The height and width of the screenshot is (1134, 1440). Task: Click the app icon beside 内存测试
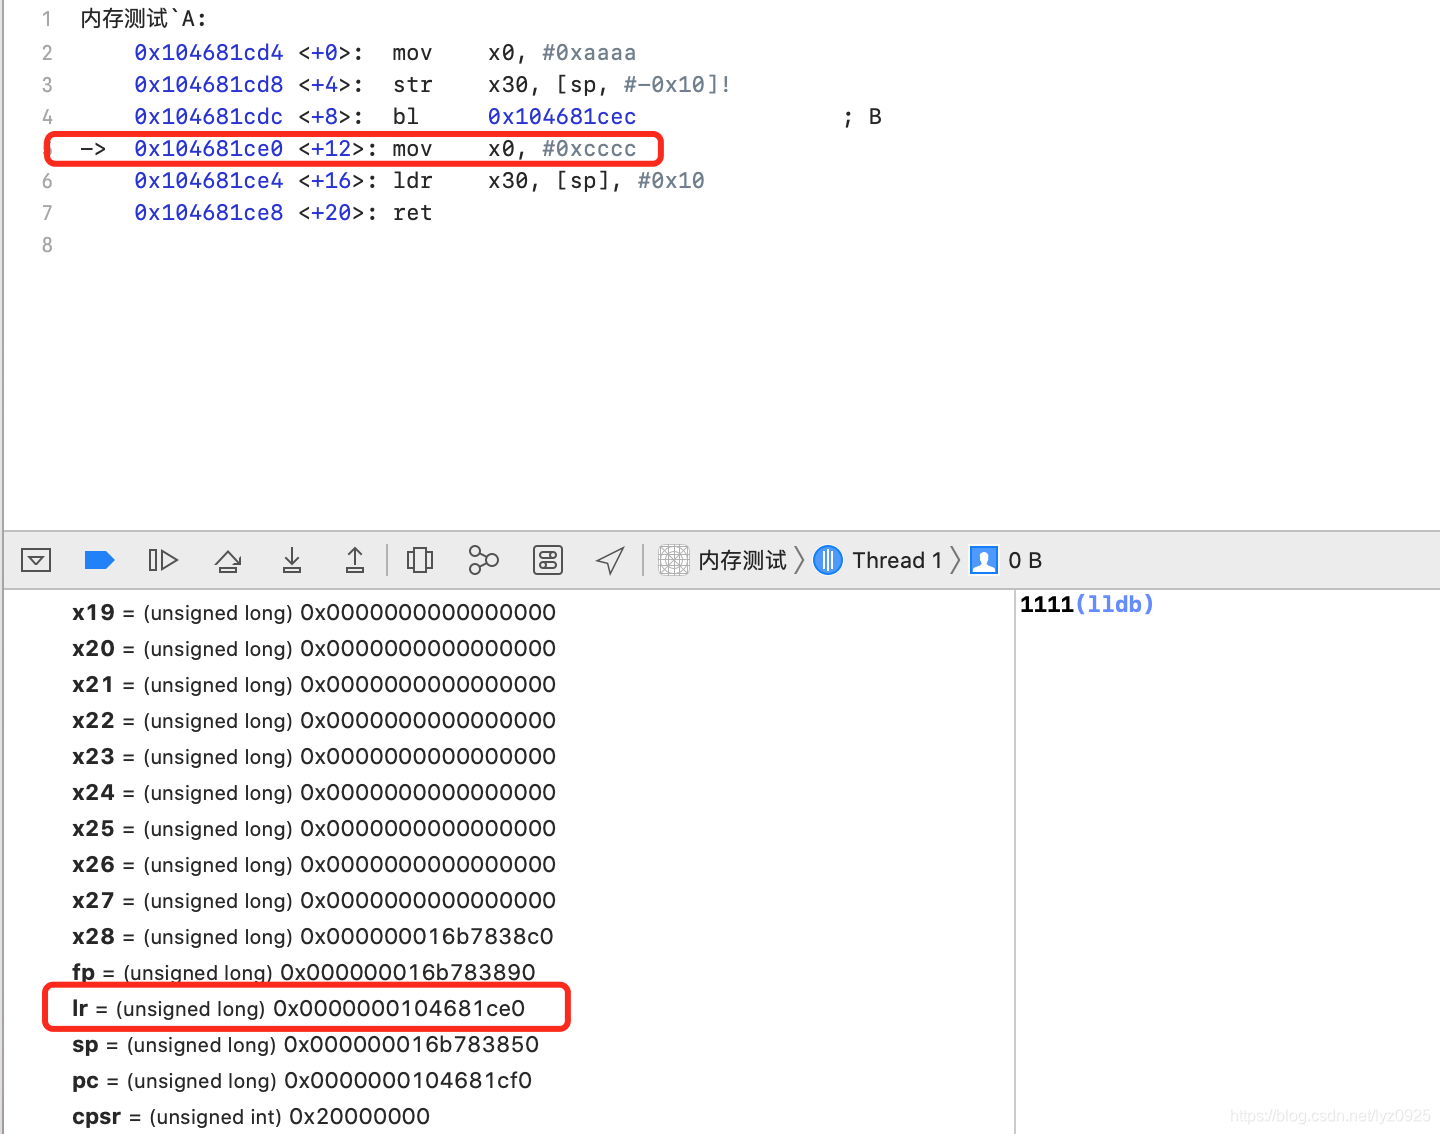point(674,560)
